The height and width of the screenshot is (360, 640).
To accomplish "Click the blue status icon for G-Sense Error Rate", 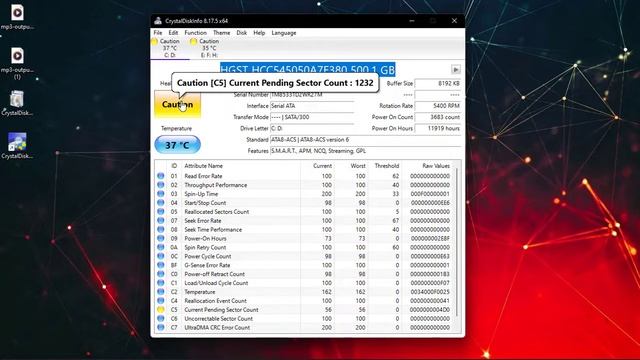I will 161,265.
